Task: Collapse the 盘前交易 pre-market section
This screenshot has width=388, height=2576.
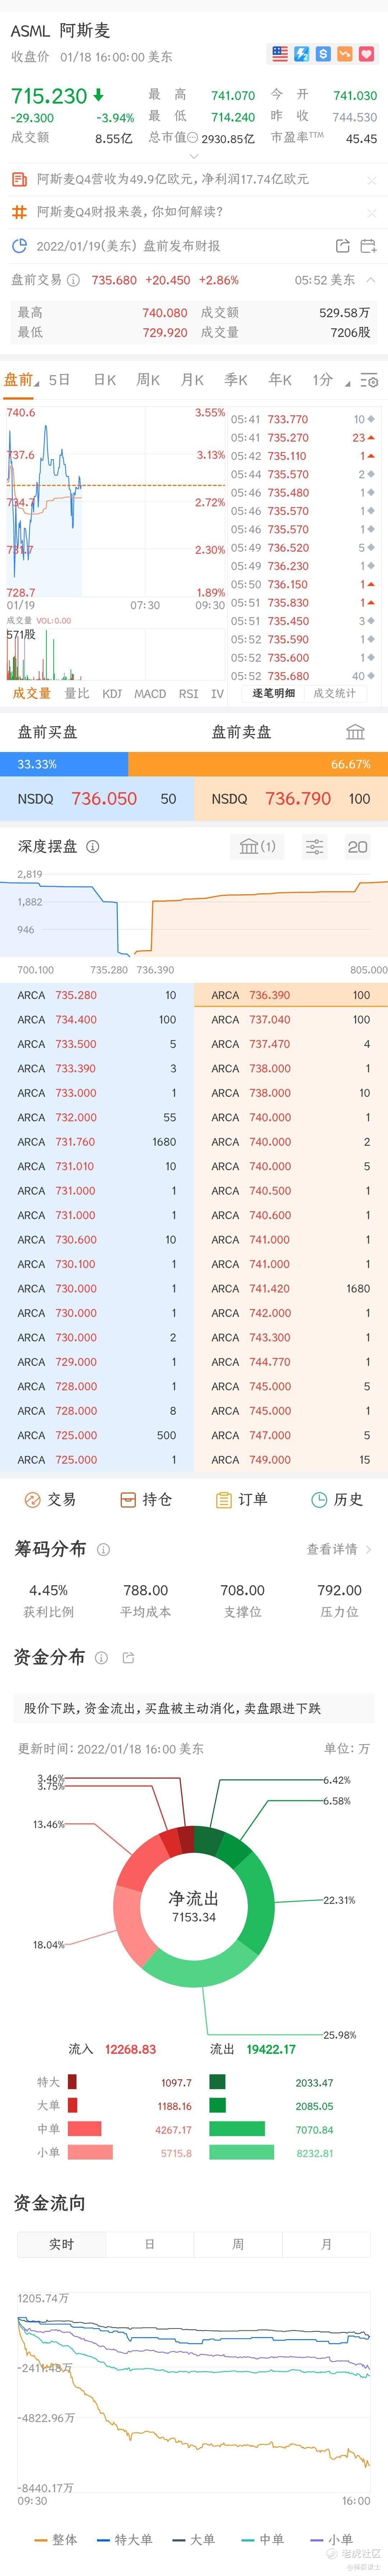Action: click(371, 280)
